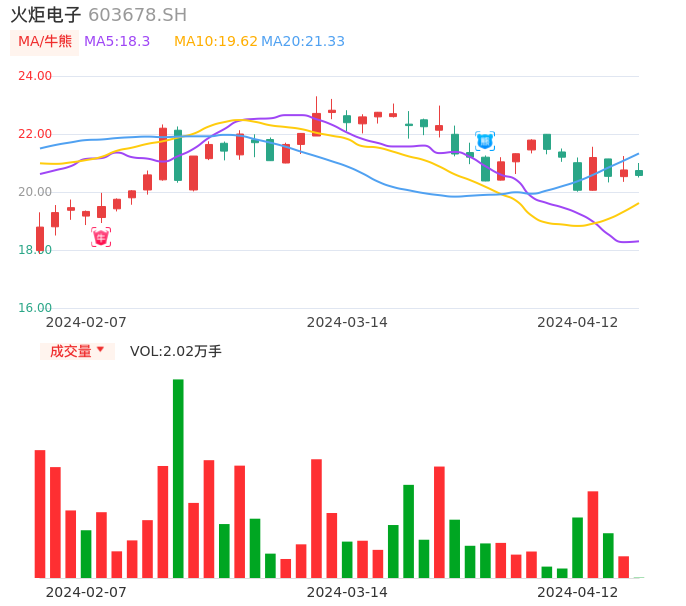Select the last small red volume bar

tap(624, 567)
